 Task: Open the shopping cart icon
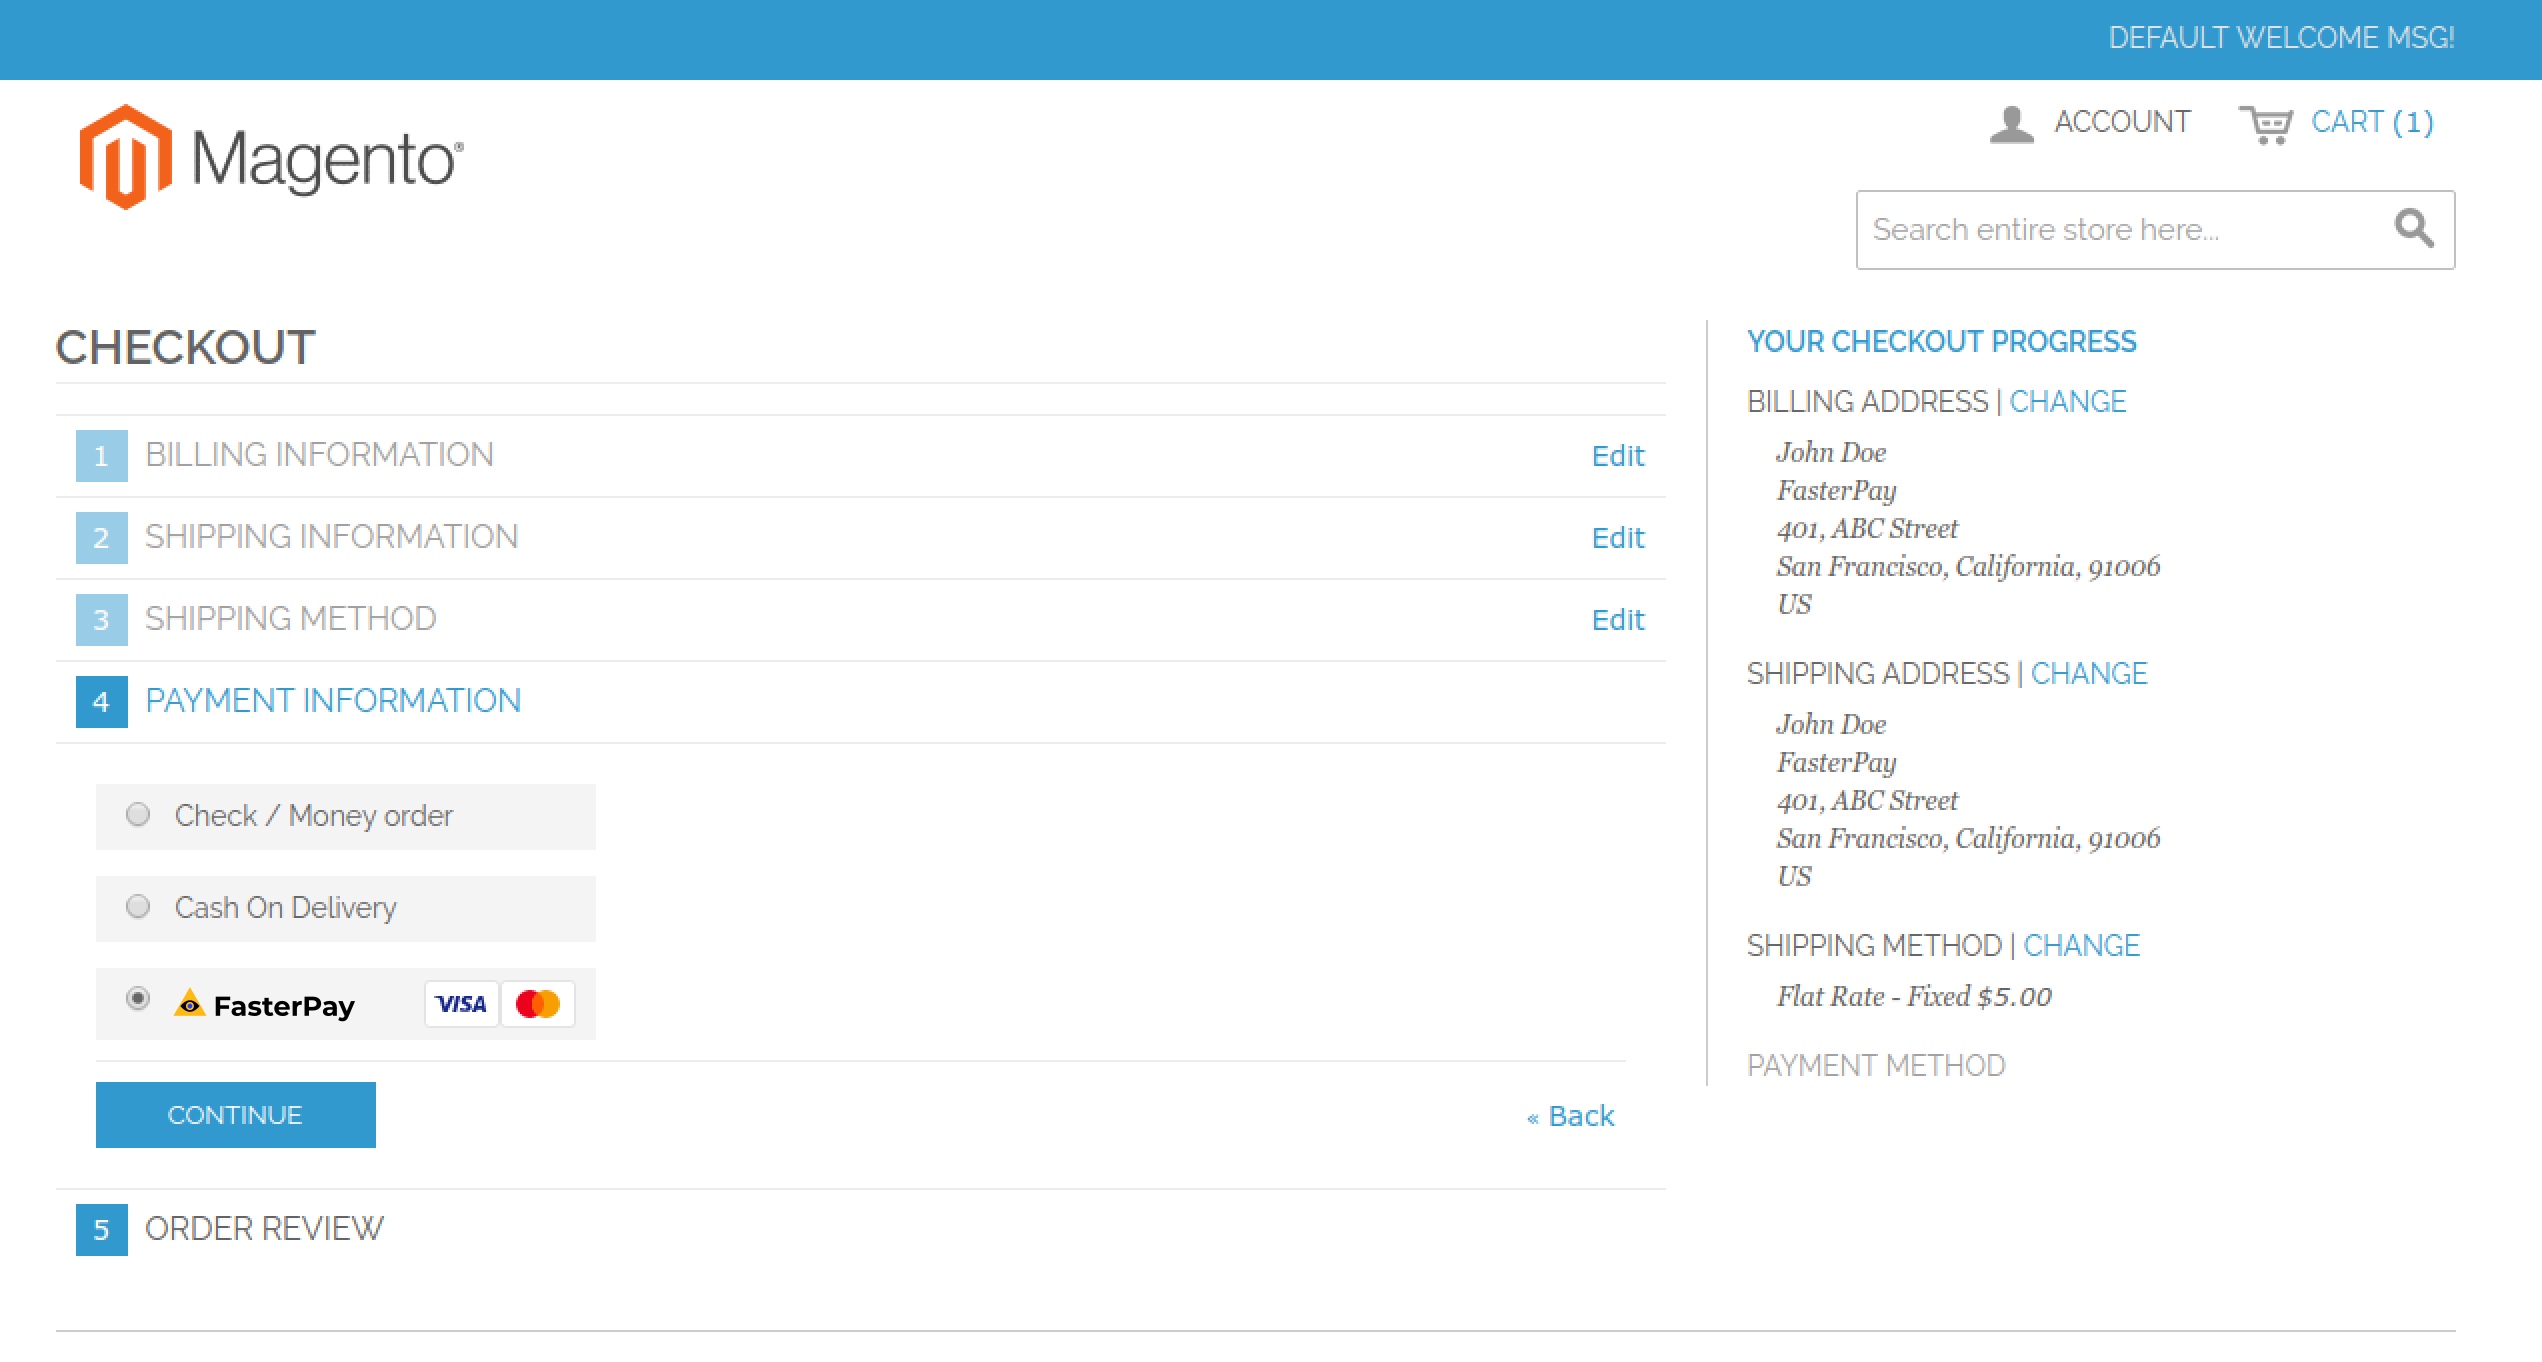tap(2265, 125)
